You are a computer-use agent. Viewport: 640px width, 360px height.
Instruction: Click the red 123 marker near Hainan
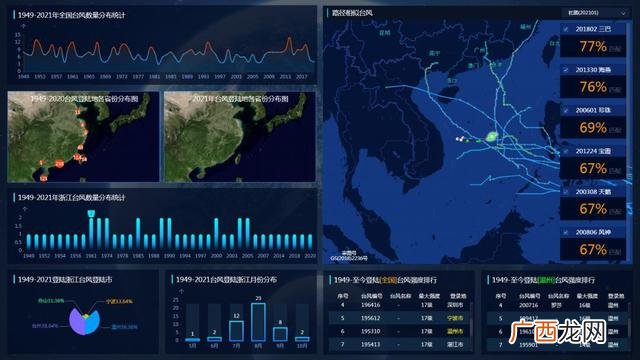43,178
